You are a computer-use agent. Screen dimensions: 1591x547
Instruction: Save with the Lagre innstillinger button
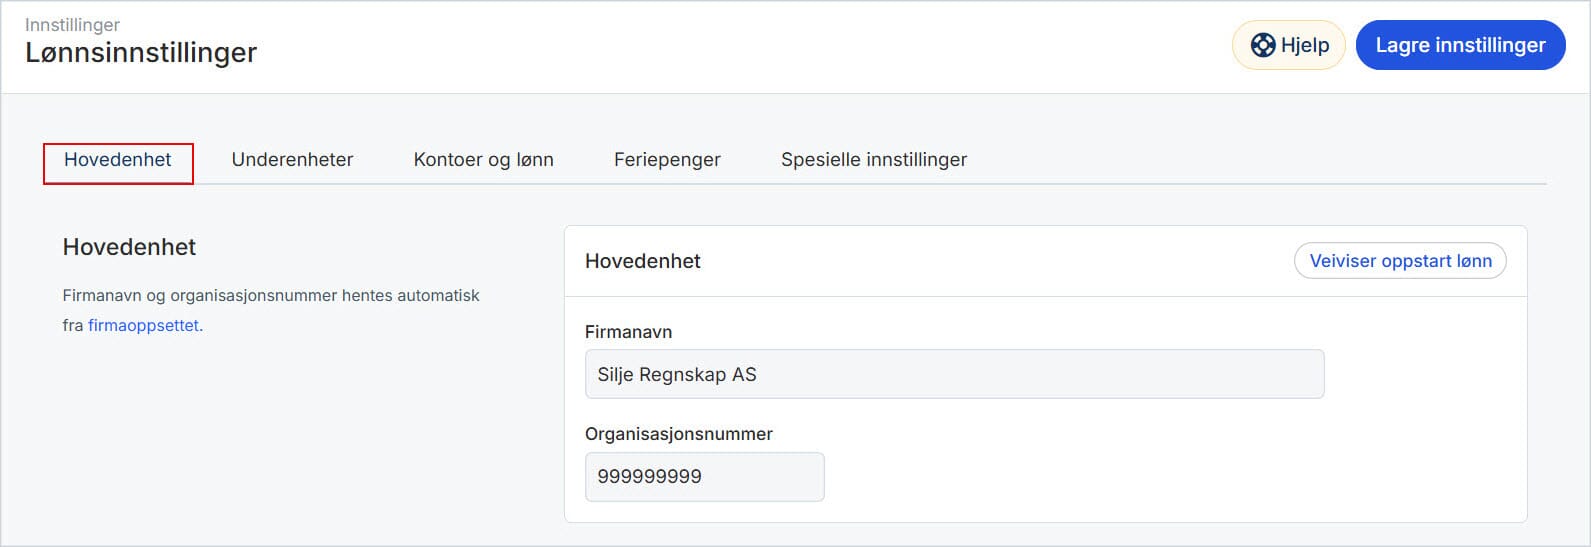click(x=1460, y=45)
